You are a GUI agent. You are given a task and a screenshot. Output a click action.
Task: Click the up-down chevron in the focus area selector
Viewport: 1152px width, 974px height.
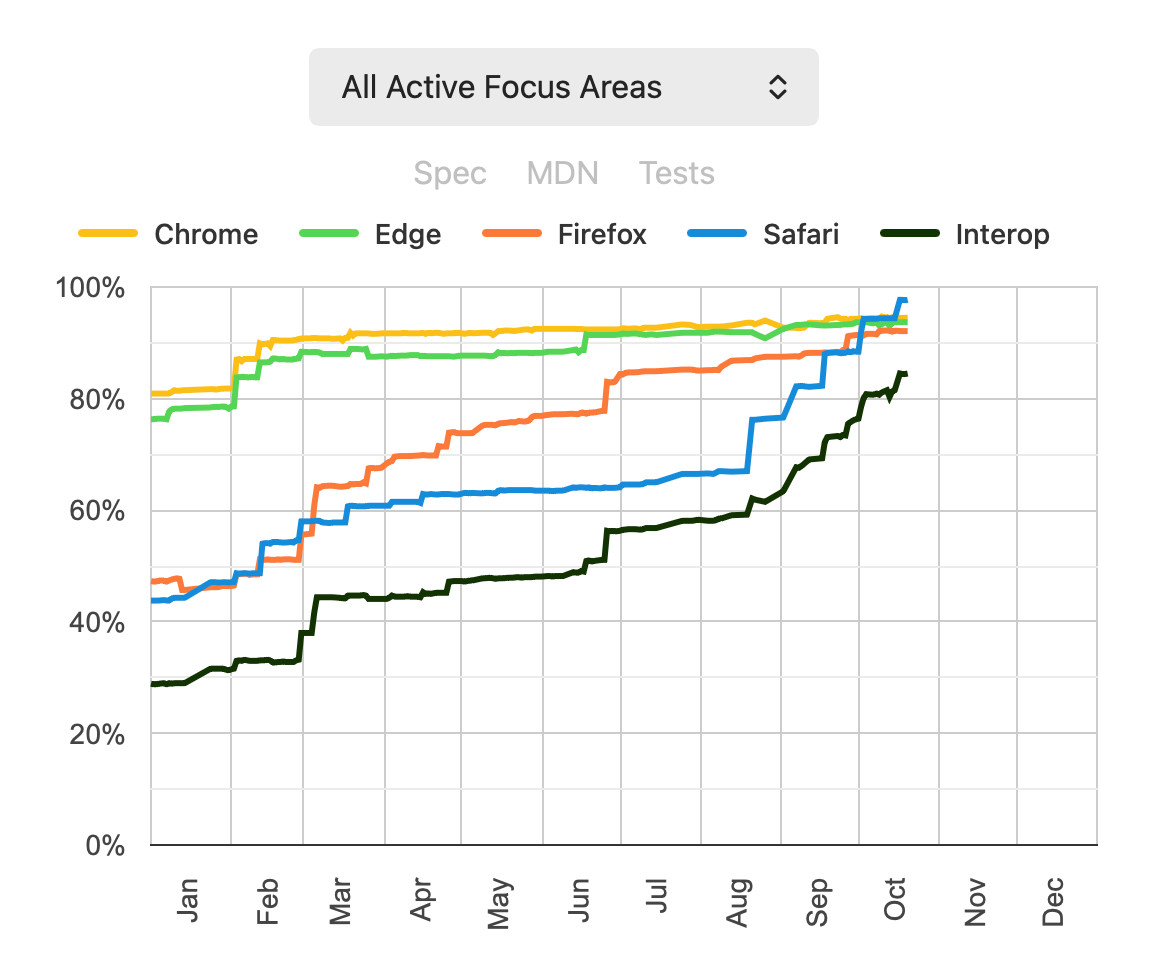[x=777, y=87]
